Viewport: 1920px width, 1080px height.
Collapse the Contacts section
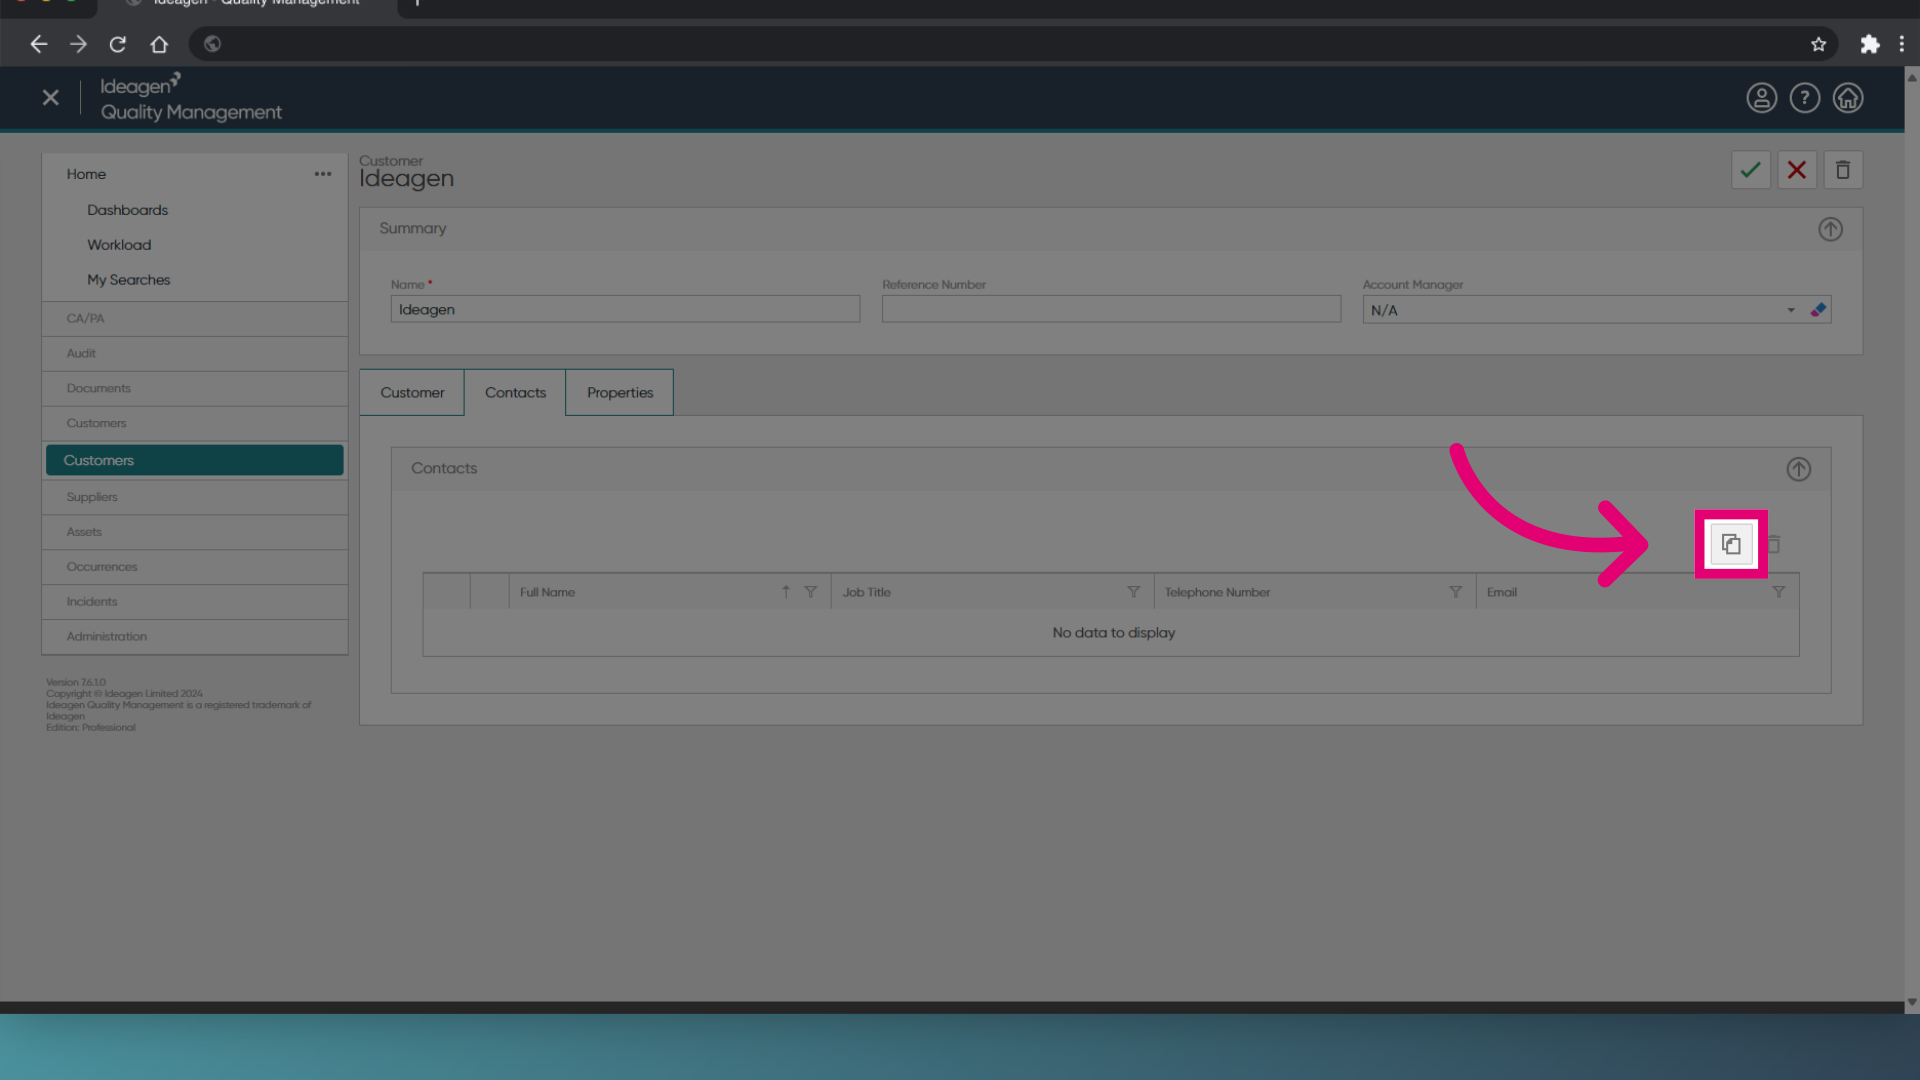coord(1799,469)
